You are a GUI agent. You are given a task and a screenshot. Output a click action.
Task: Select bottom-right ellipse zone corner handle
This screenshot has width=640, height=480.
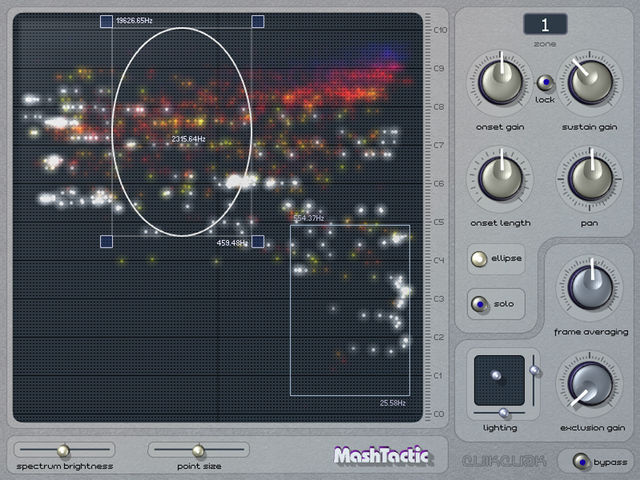tap(258, 241)
